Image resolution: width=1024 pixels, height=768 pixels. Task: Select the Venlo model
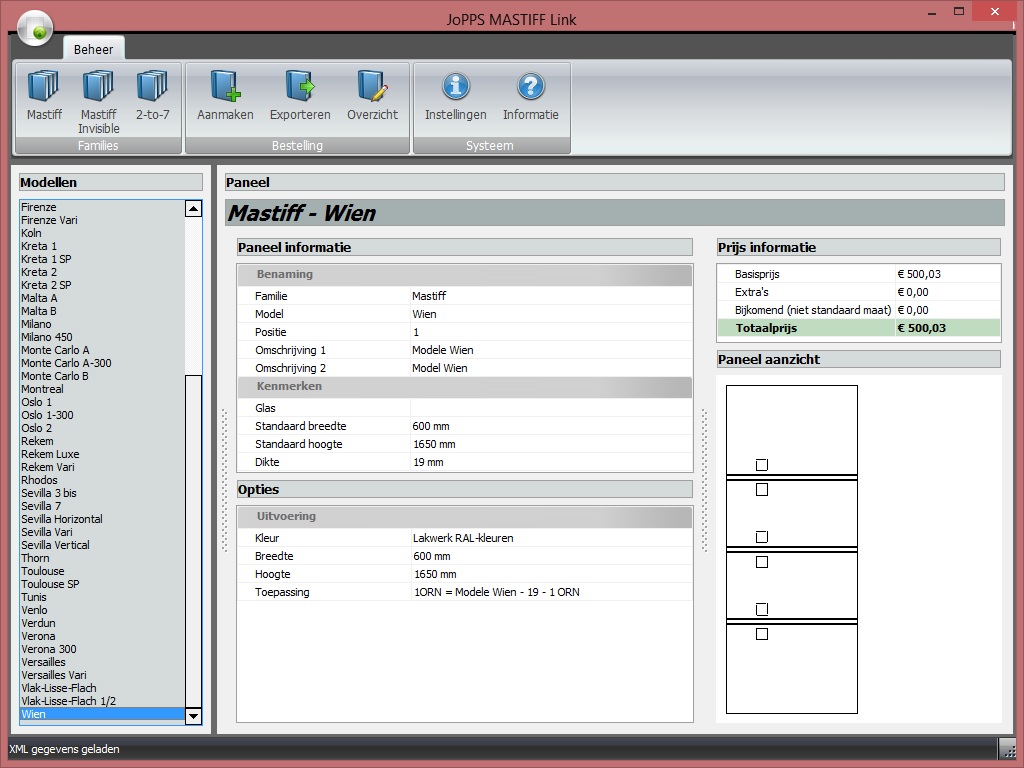click(x=102, y=610)
